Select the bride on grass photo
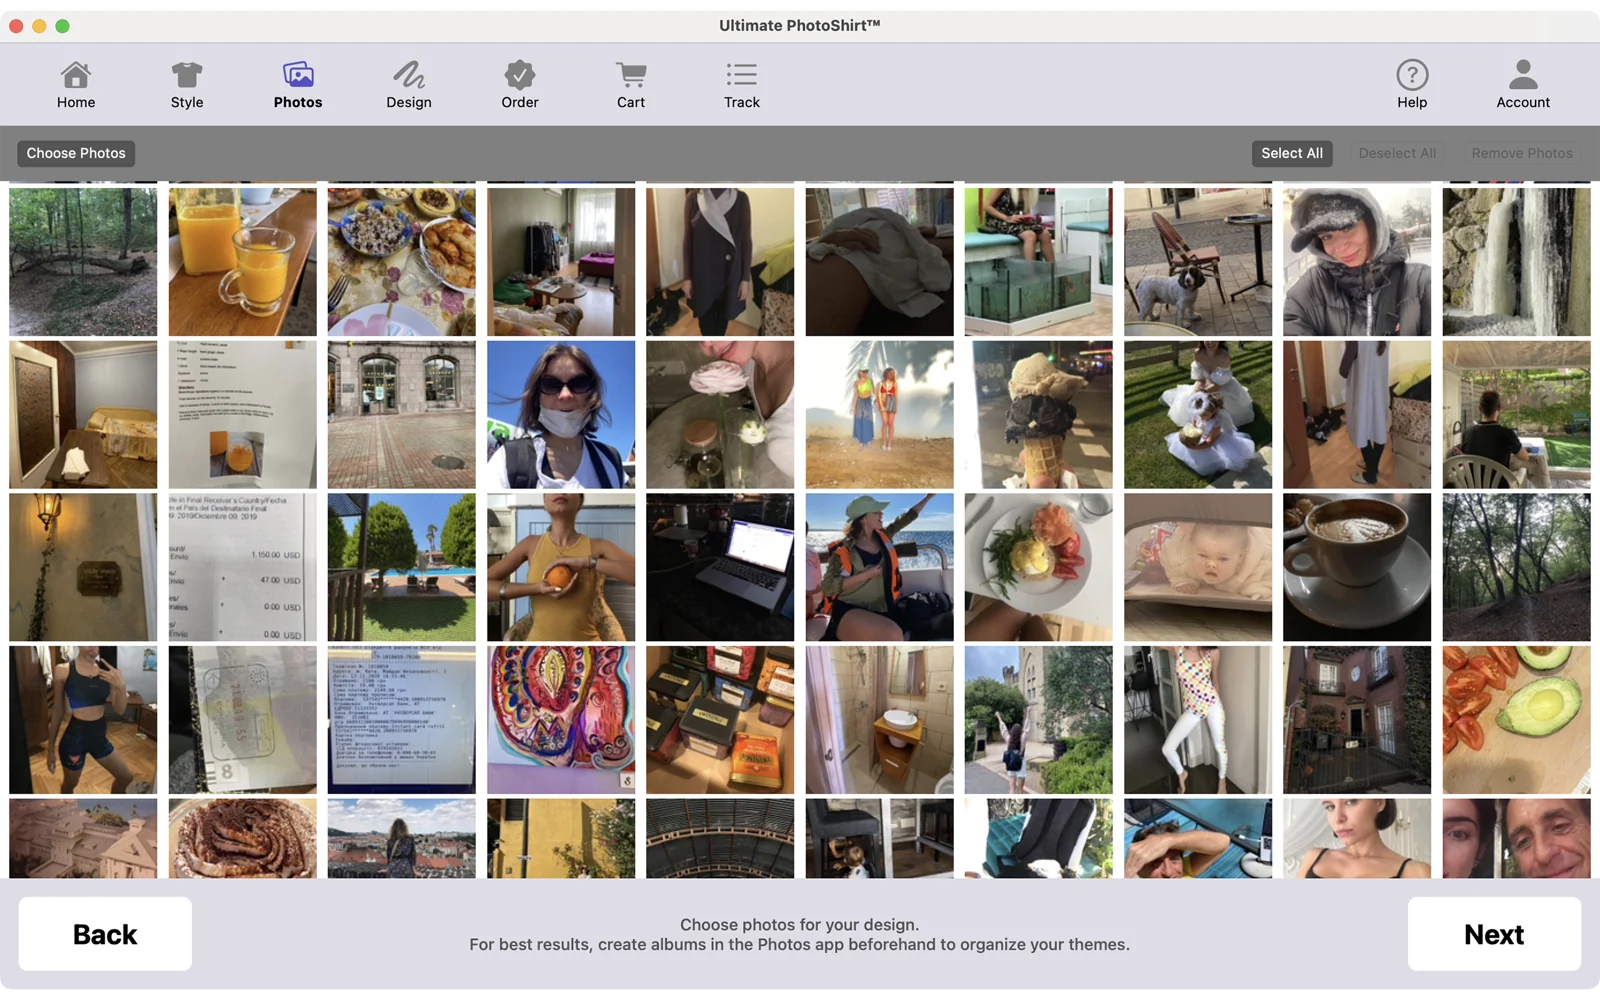The width and height of the screenshot is (1600, 1000). pos(1198,414)
